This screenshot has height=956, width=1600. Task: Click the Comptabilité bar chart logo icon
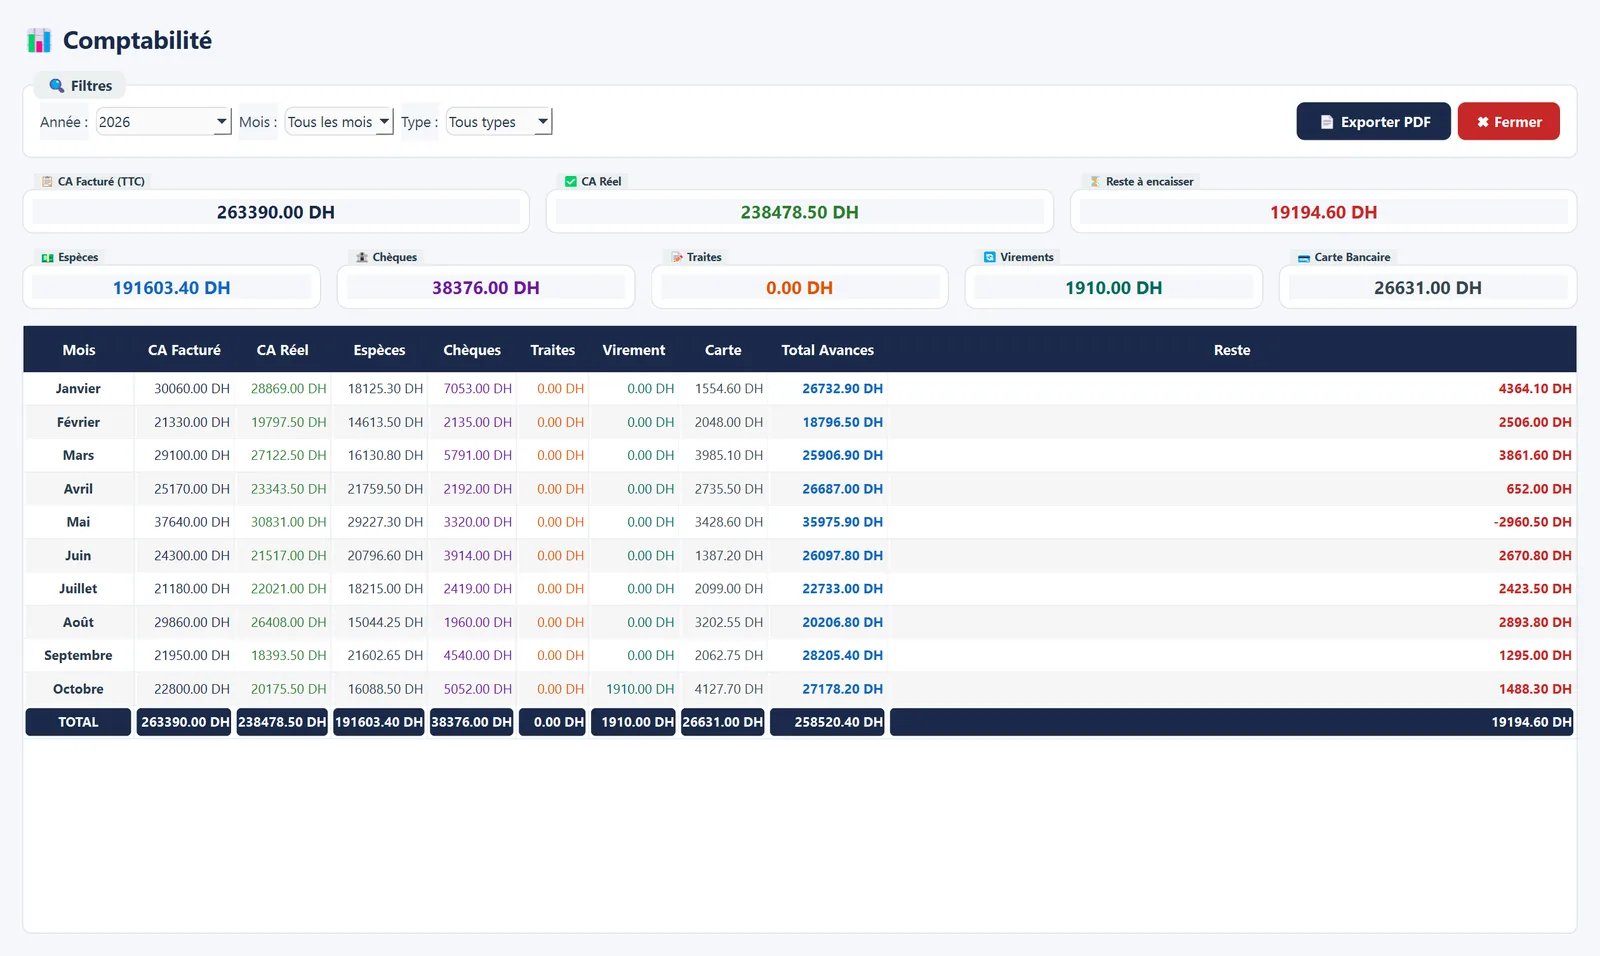pos(39,41)
